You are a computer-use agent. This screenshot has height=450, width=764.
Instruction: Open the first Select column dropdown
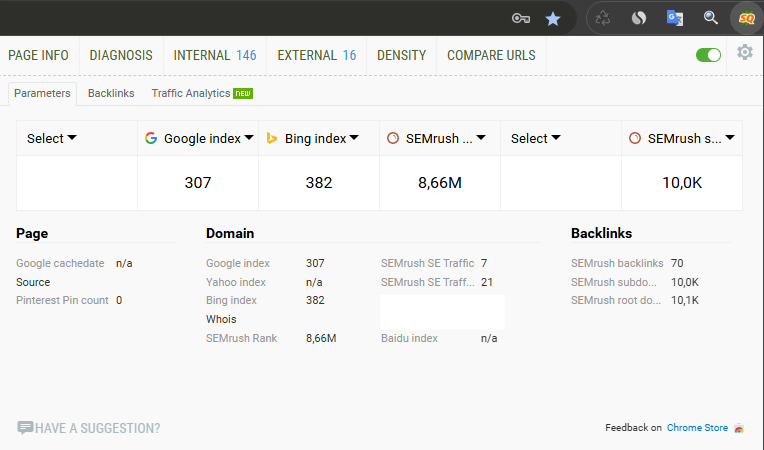click(52, 138)
